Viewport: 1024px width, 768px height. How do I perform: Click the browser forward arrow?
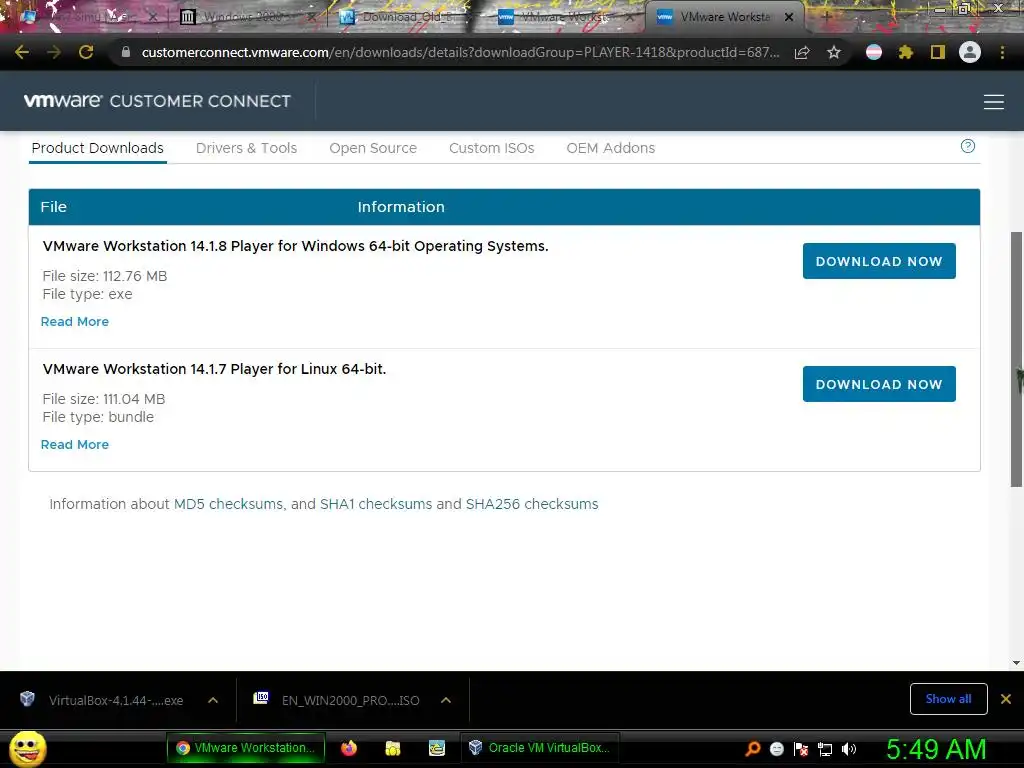pos(54,52)
